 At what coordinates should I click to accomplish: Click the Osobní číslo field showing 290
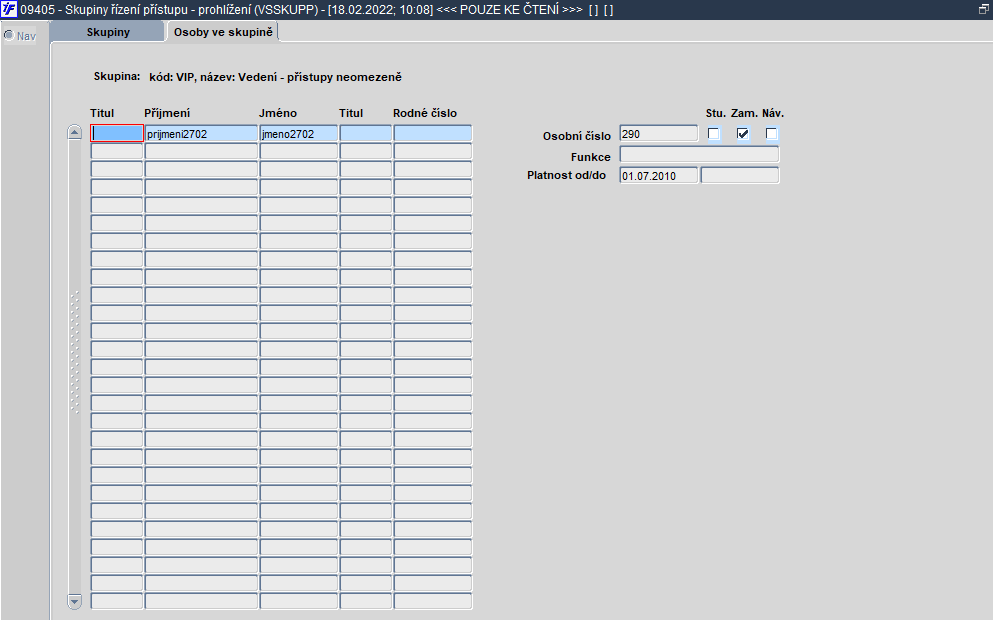659,134
